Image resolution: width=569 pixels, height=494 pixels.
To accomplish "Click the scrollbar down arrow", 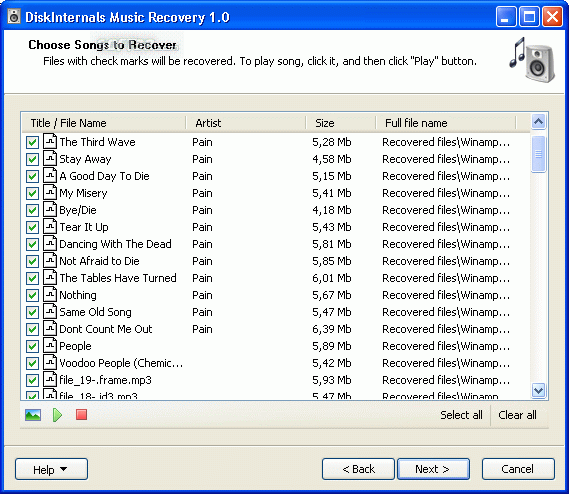I will click(x=539, y=391).
